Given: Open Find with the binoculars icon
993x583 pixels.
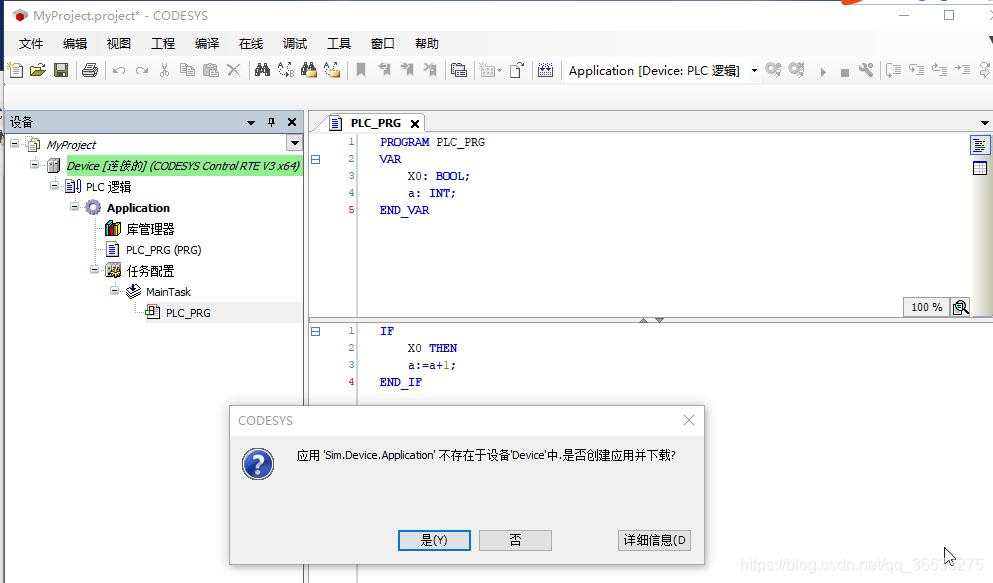Looking at the screenshot, I should (262, 70).
